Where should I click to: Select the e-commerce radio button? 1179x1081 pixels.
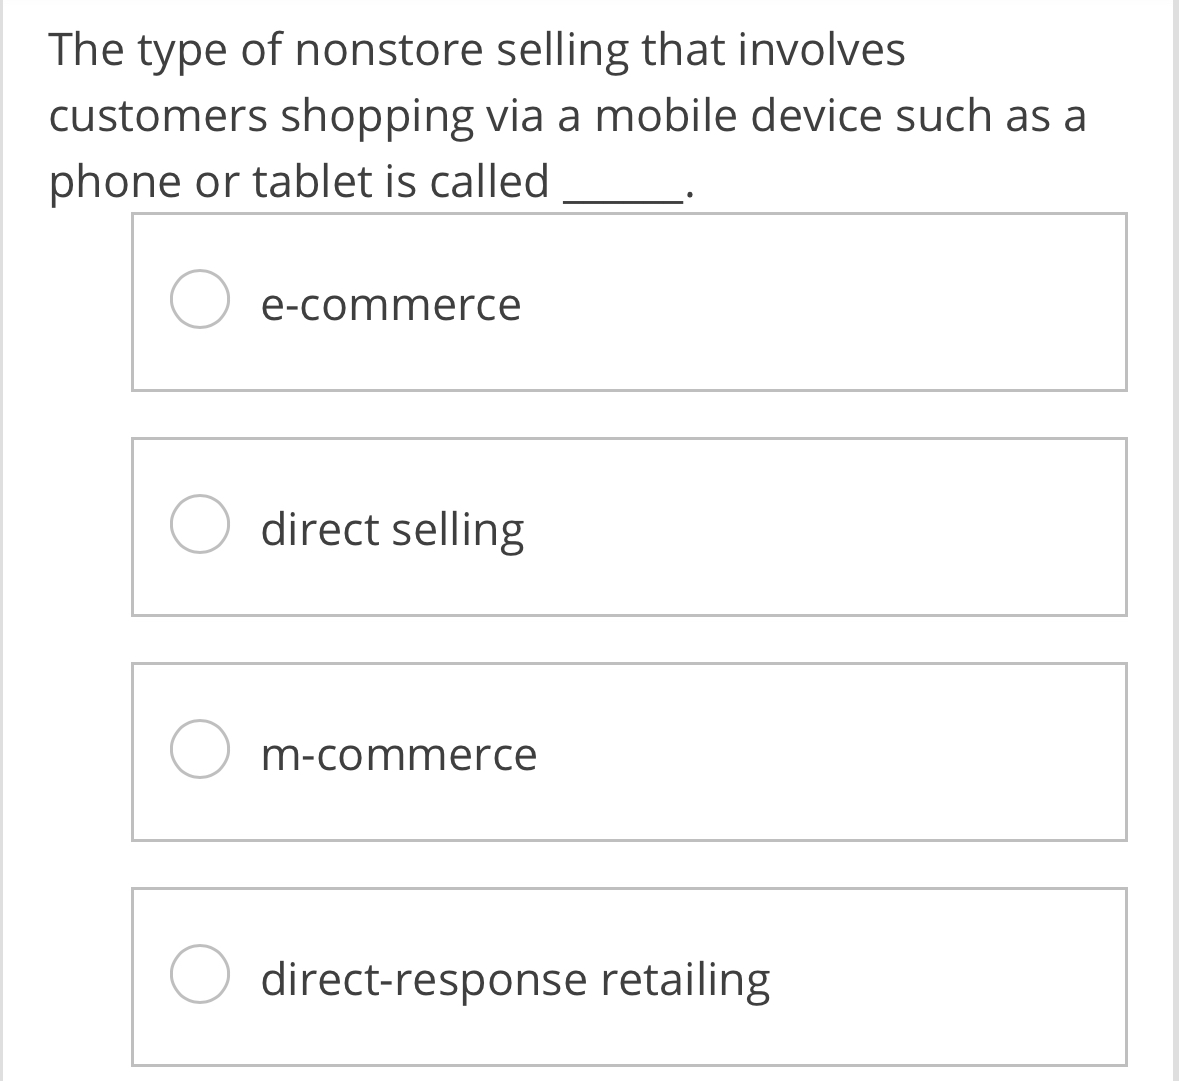202,298
